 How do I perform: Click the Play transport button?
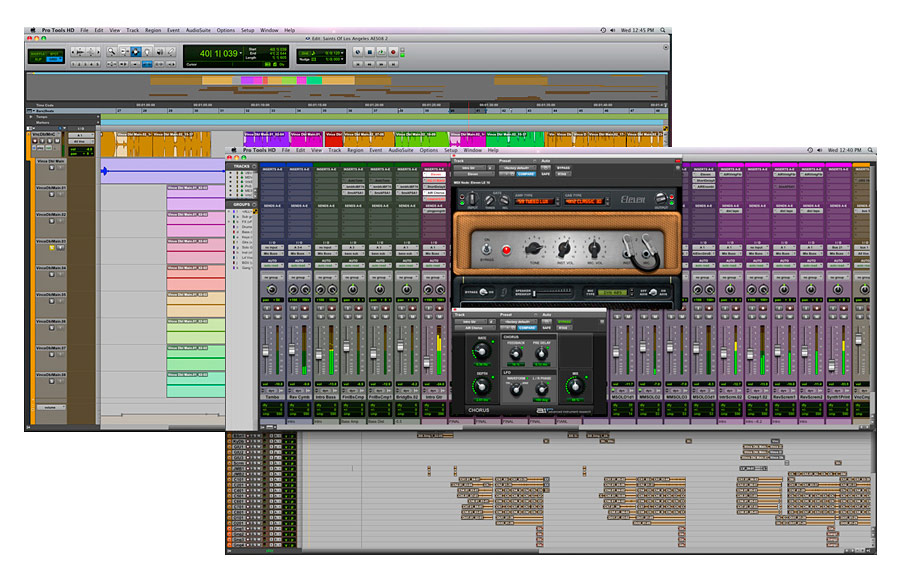click(381, 52)
